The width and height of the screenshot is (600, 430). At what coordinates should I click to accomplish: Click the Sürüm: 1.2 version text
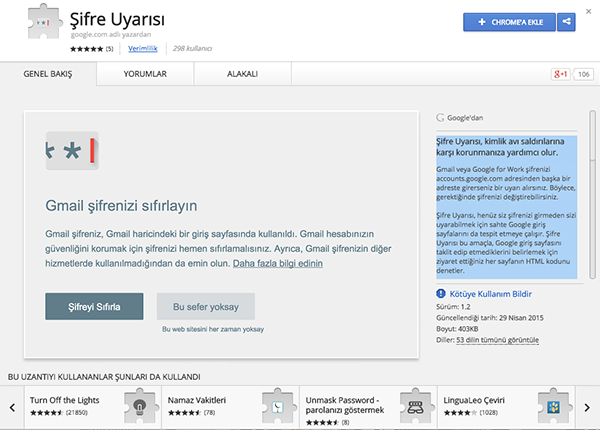click(x=453, y=307)
